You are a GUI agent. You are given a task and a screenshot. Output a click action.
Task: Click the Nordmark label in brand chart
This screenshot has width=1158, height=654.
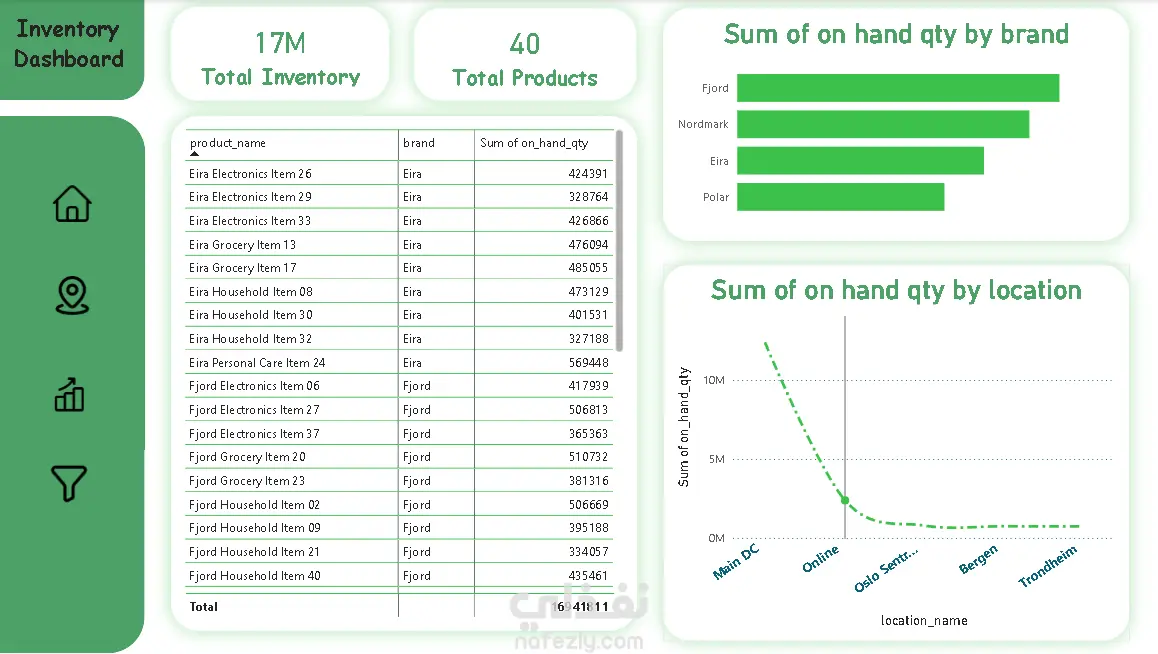click(x=703, y=124)
